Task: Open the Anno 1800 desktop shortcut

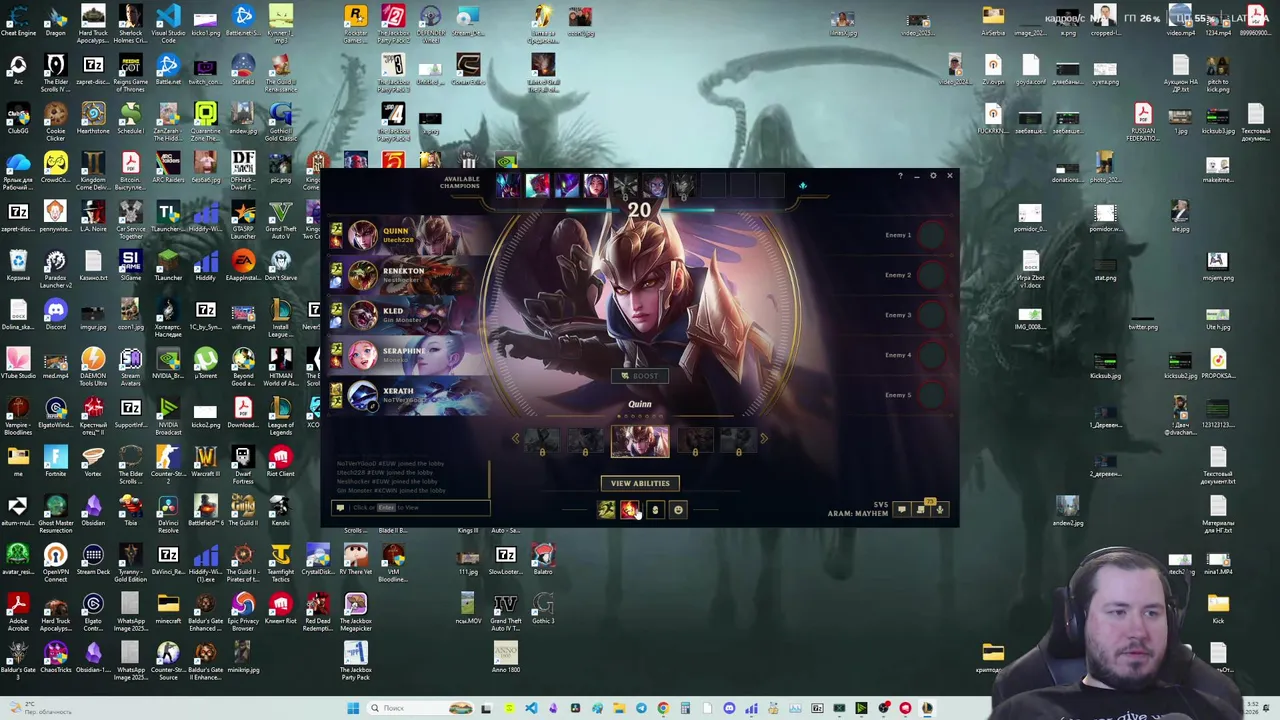Action: pyautogui.click(x=505, y=658)
